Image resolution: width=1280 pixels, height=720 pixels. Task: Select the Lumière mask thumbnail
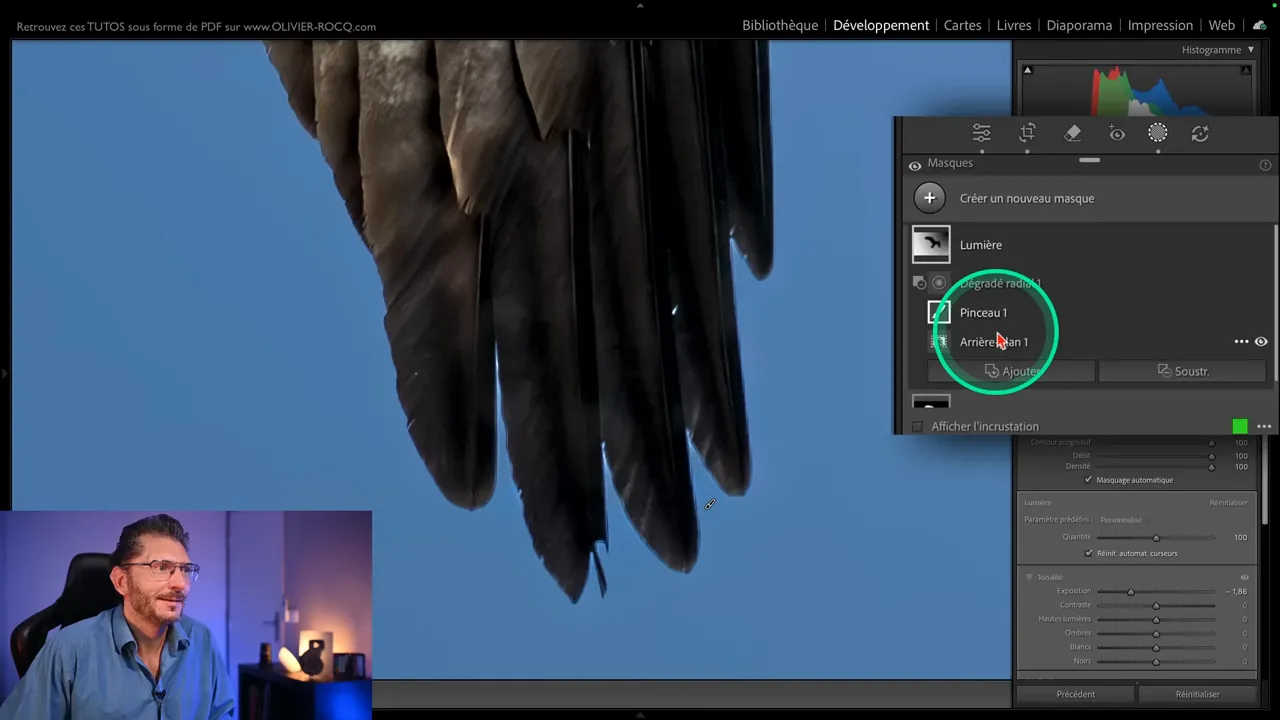(930, 244)
